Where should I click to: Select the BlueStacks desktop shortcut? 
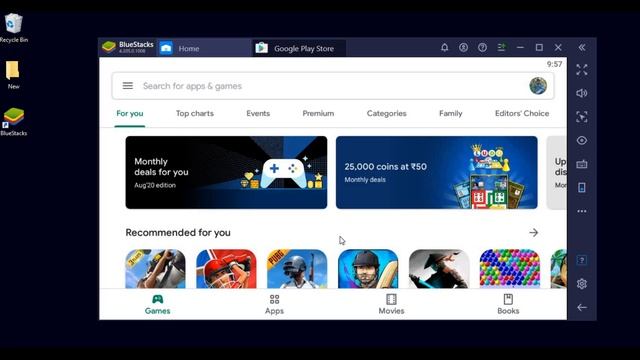click(13, 122)
